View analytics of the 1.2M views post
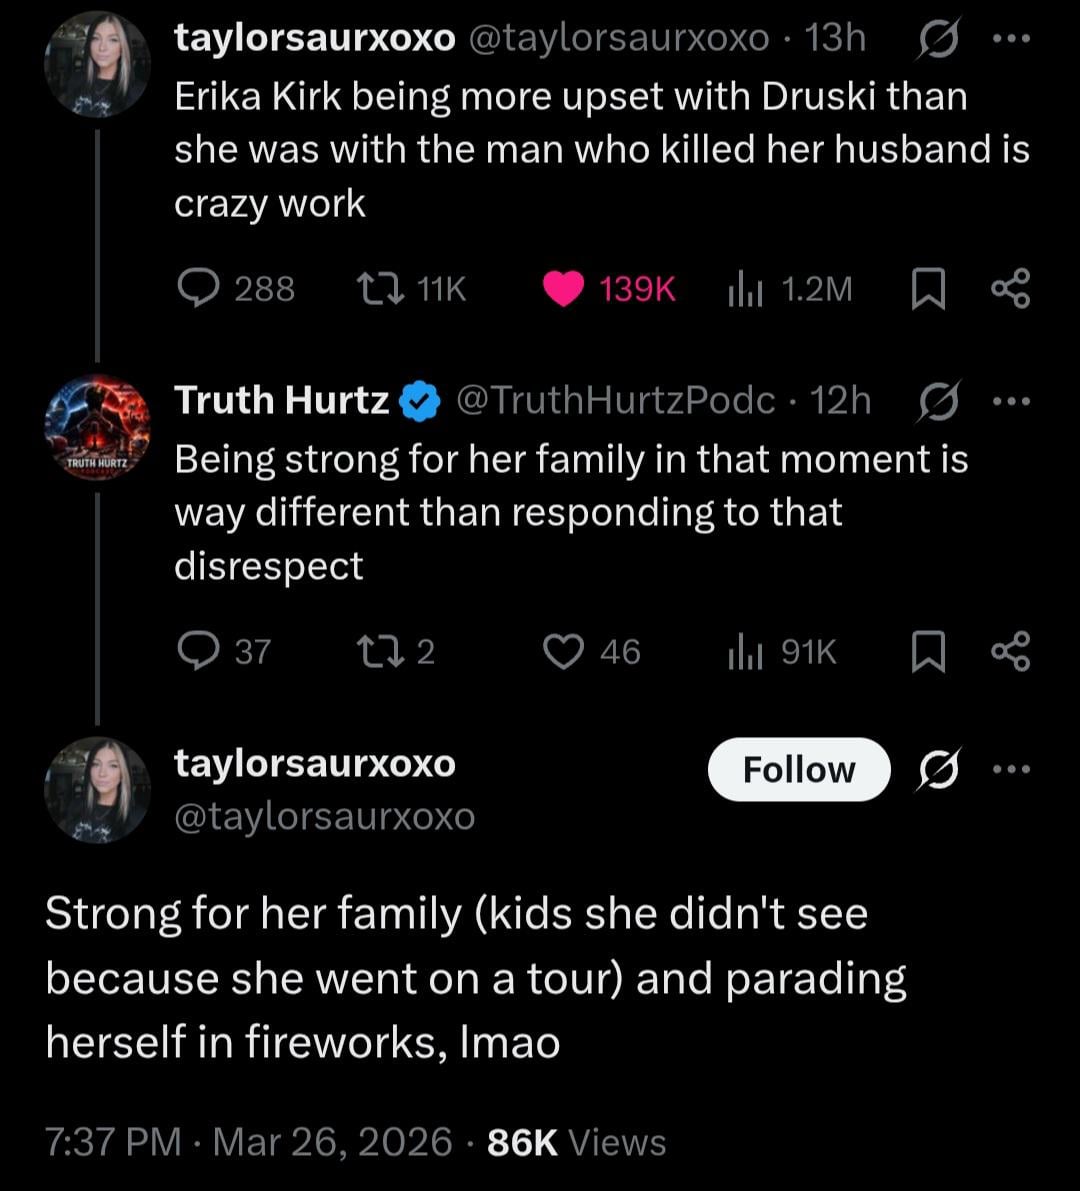 click(x=745, y=289)
